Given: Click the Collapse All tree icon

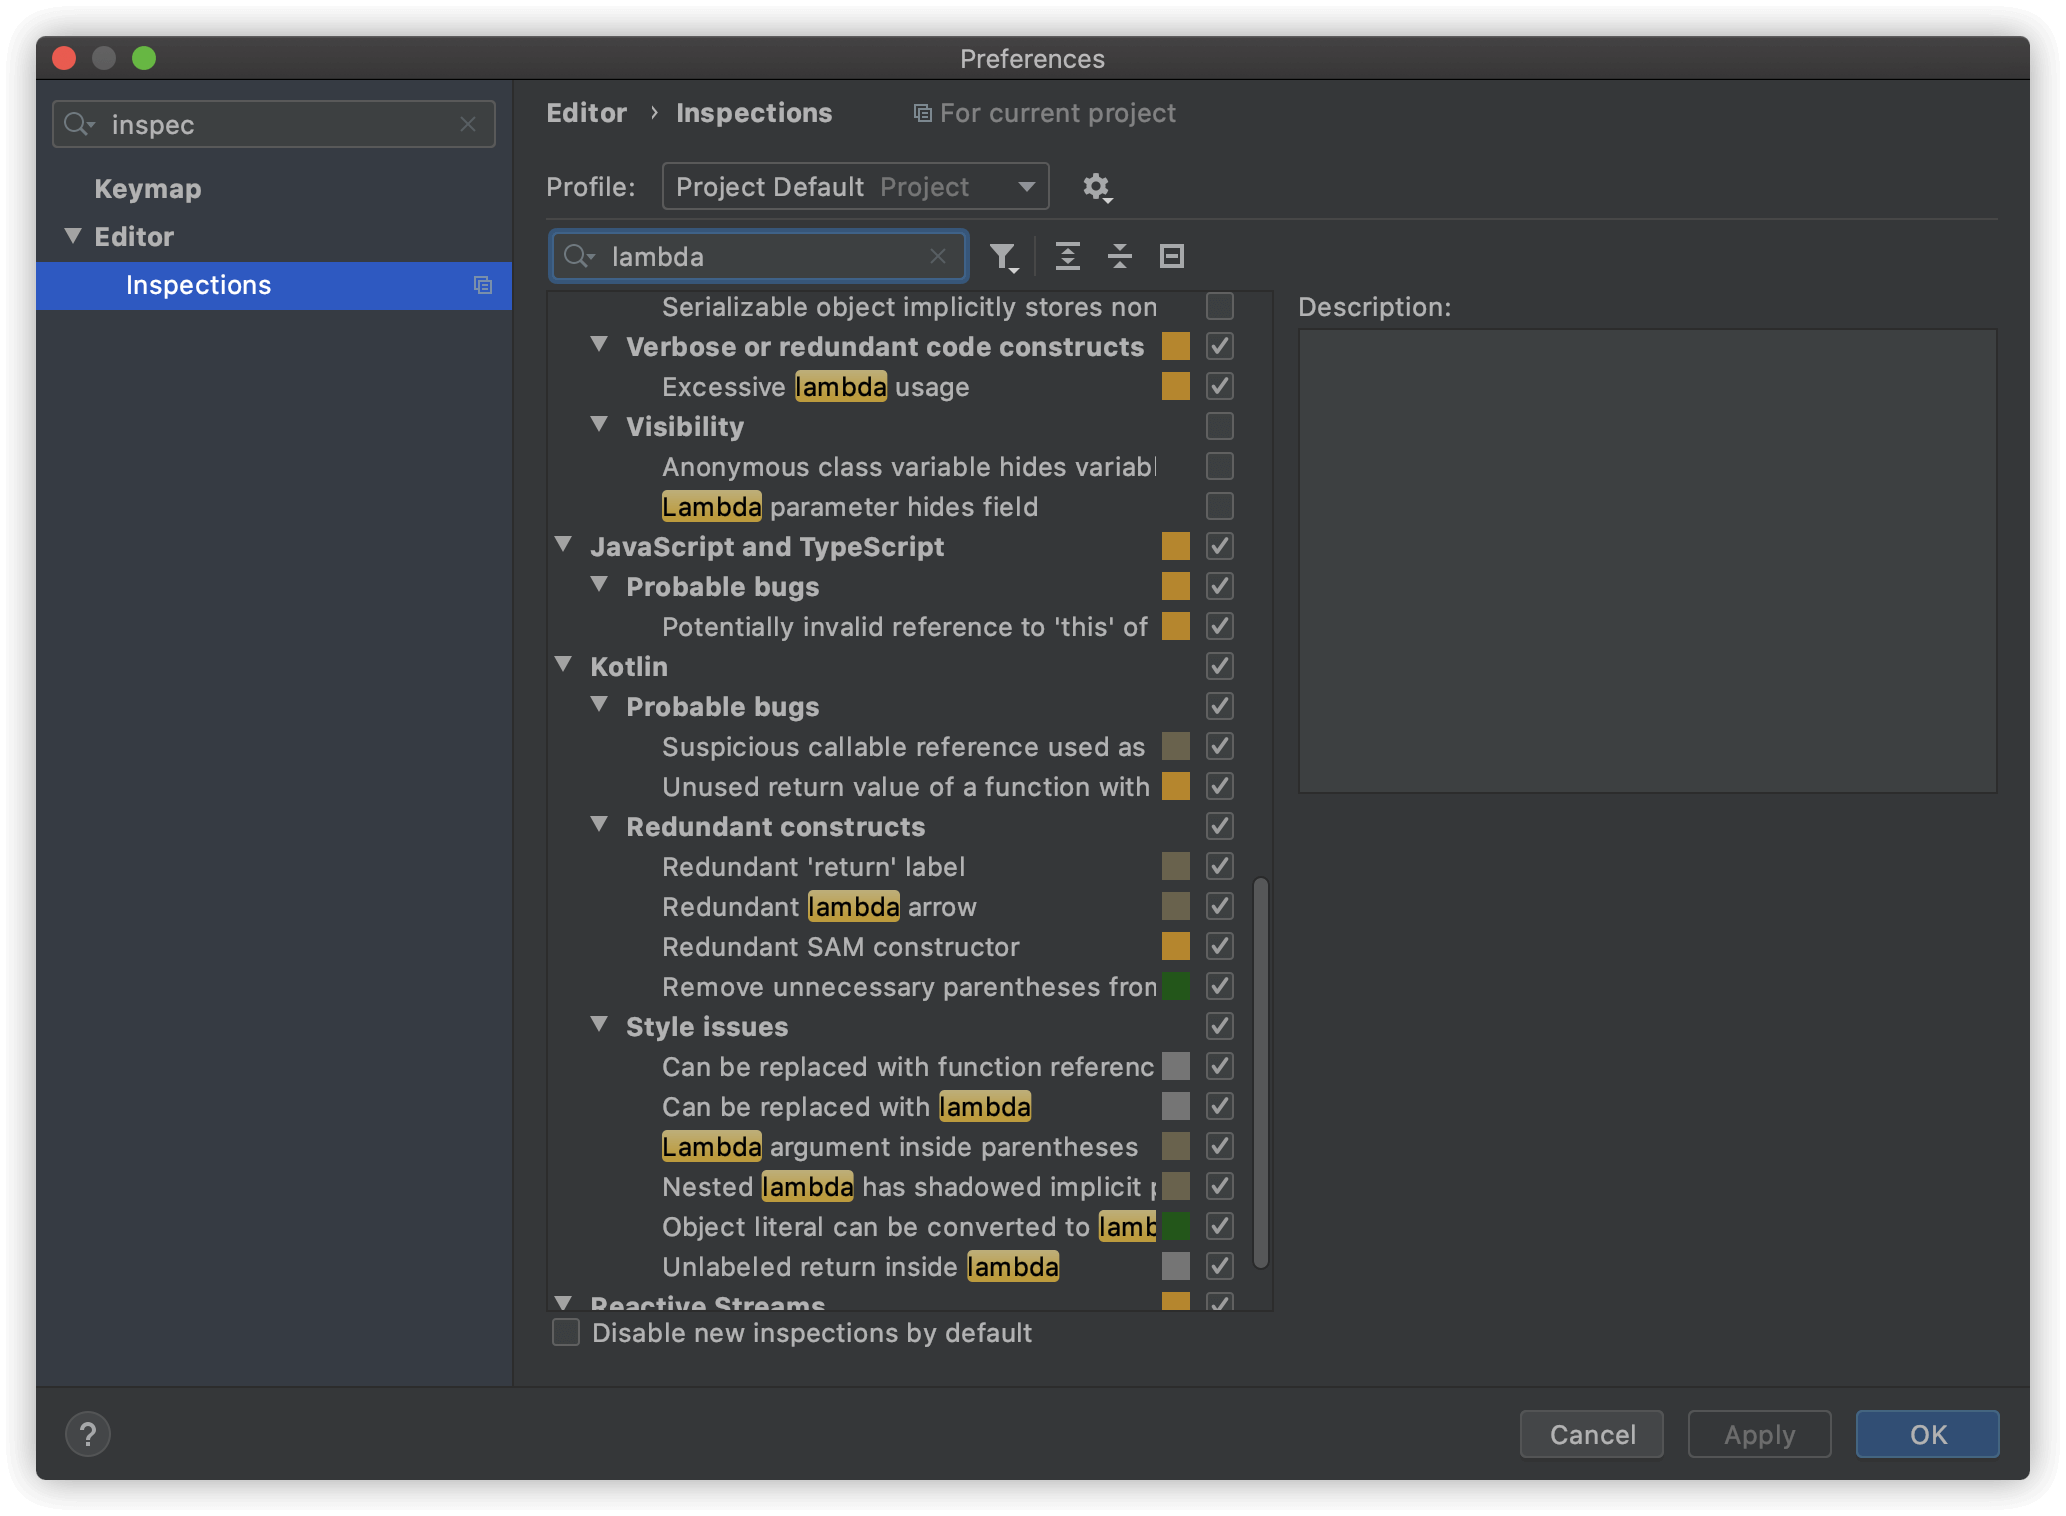Looking at the screenshot, I should [x=1119, y=257].
